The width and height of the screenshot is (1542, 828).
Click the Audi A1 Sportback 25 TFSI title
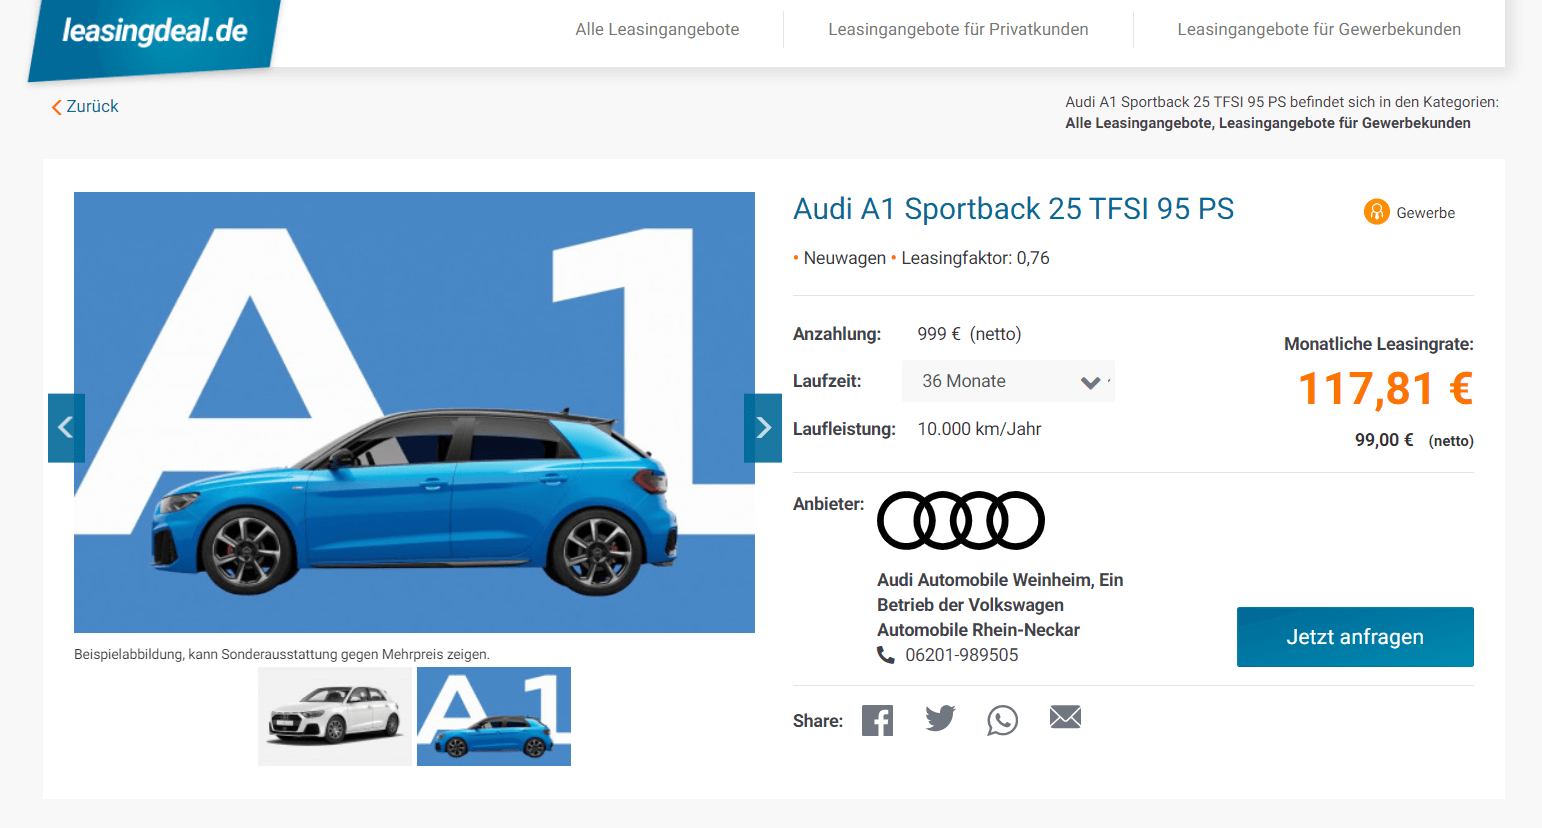[x=1013, y=209]
